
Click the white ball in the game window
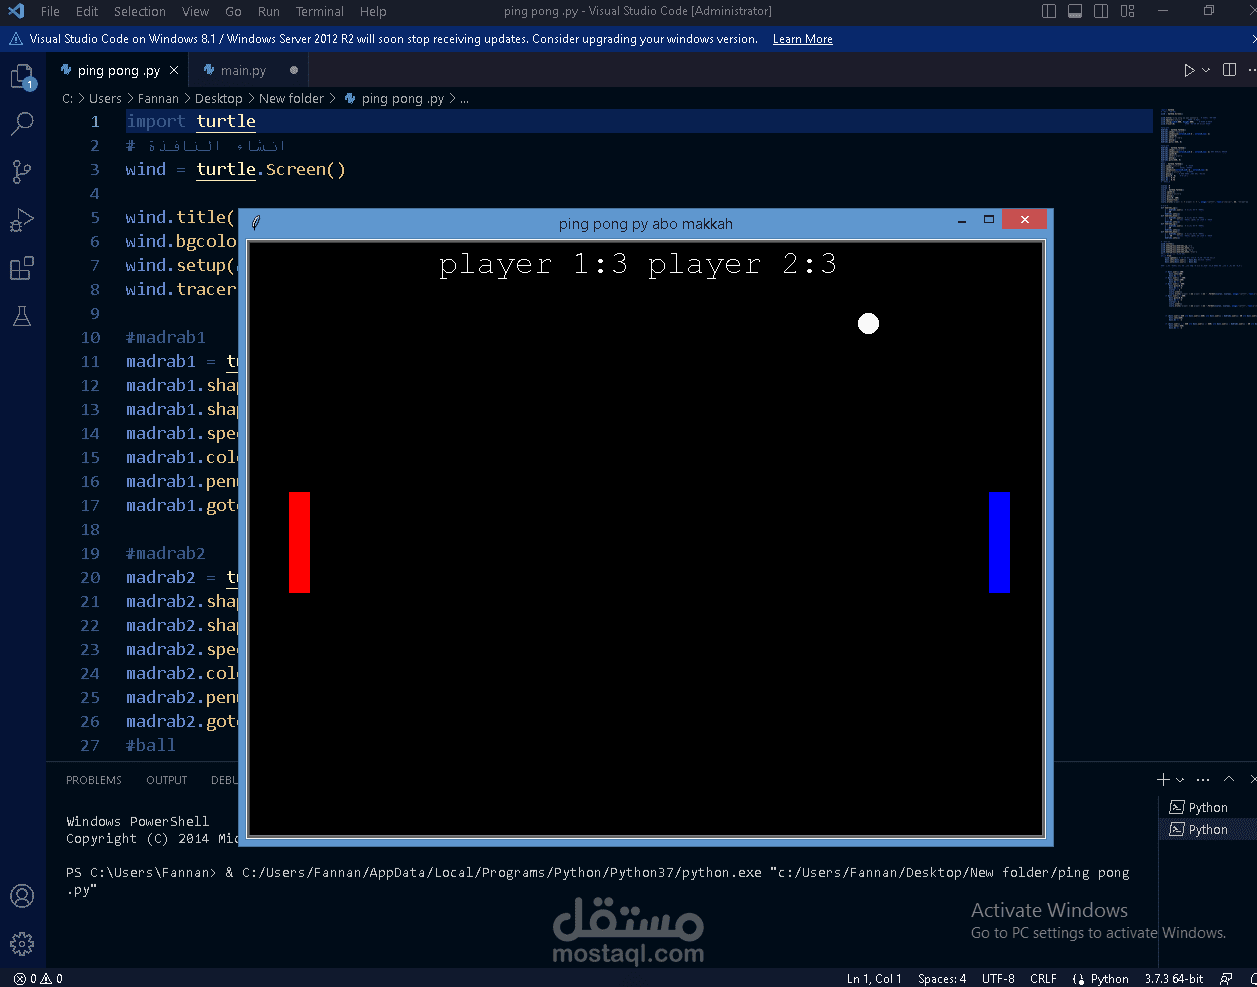[x=868, y=323]
